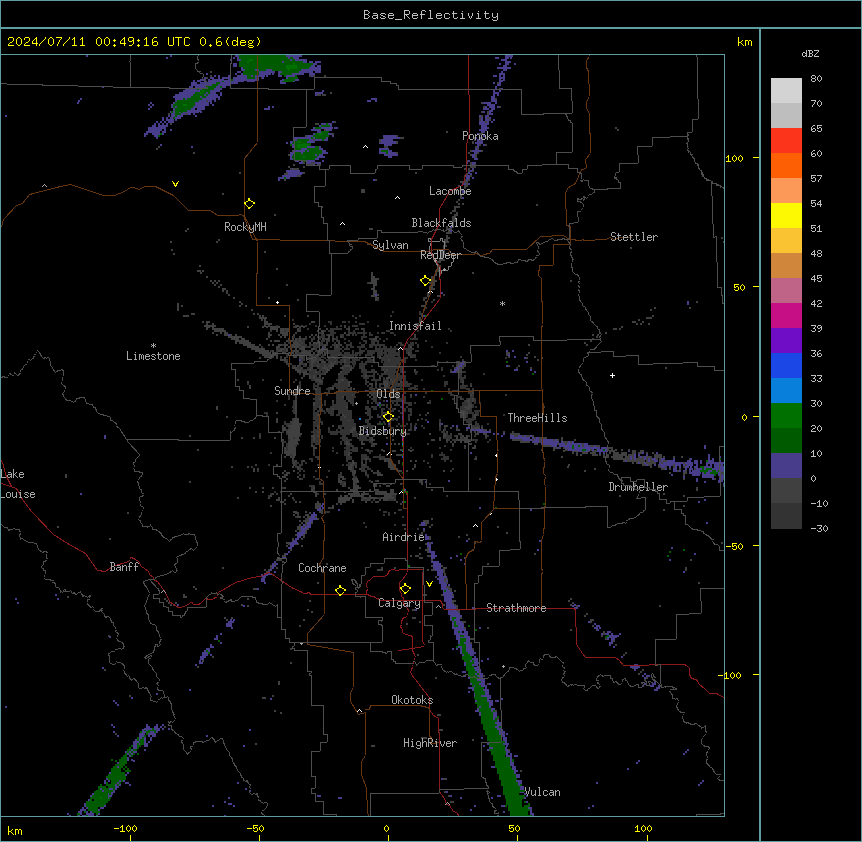Select the Cochrane label
862x842 pixels.
click(322, 568)
